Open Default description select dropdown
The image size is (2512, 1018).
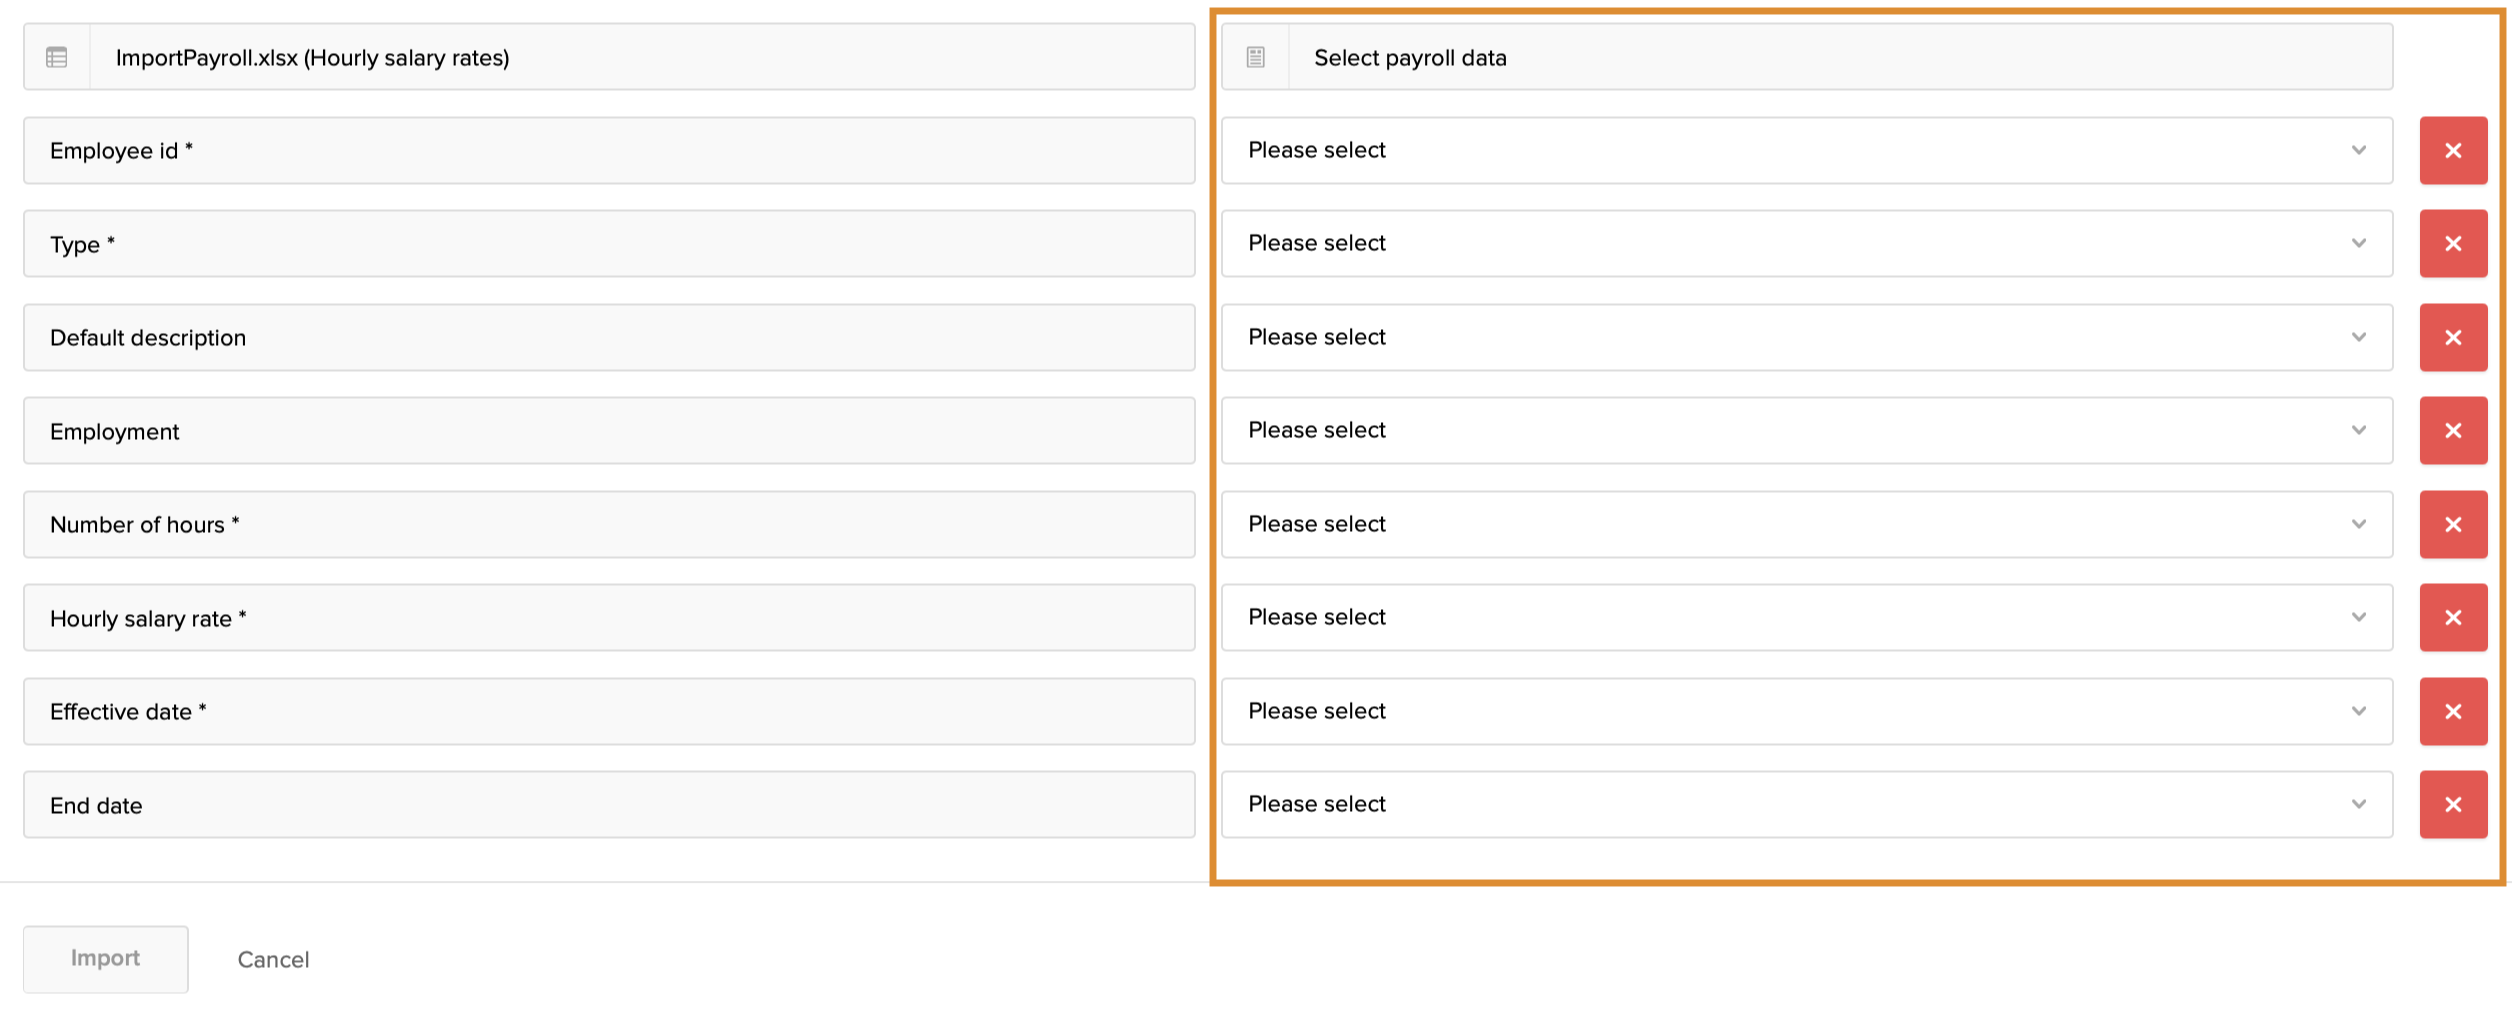click(1806, 337)
